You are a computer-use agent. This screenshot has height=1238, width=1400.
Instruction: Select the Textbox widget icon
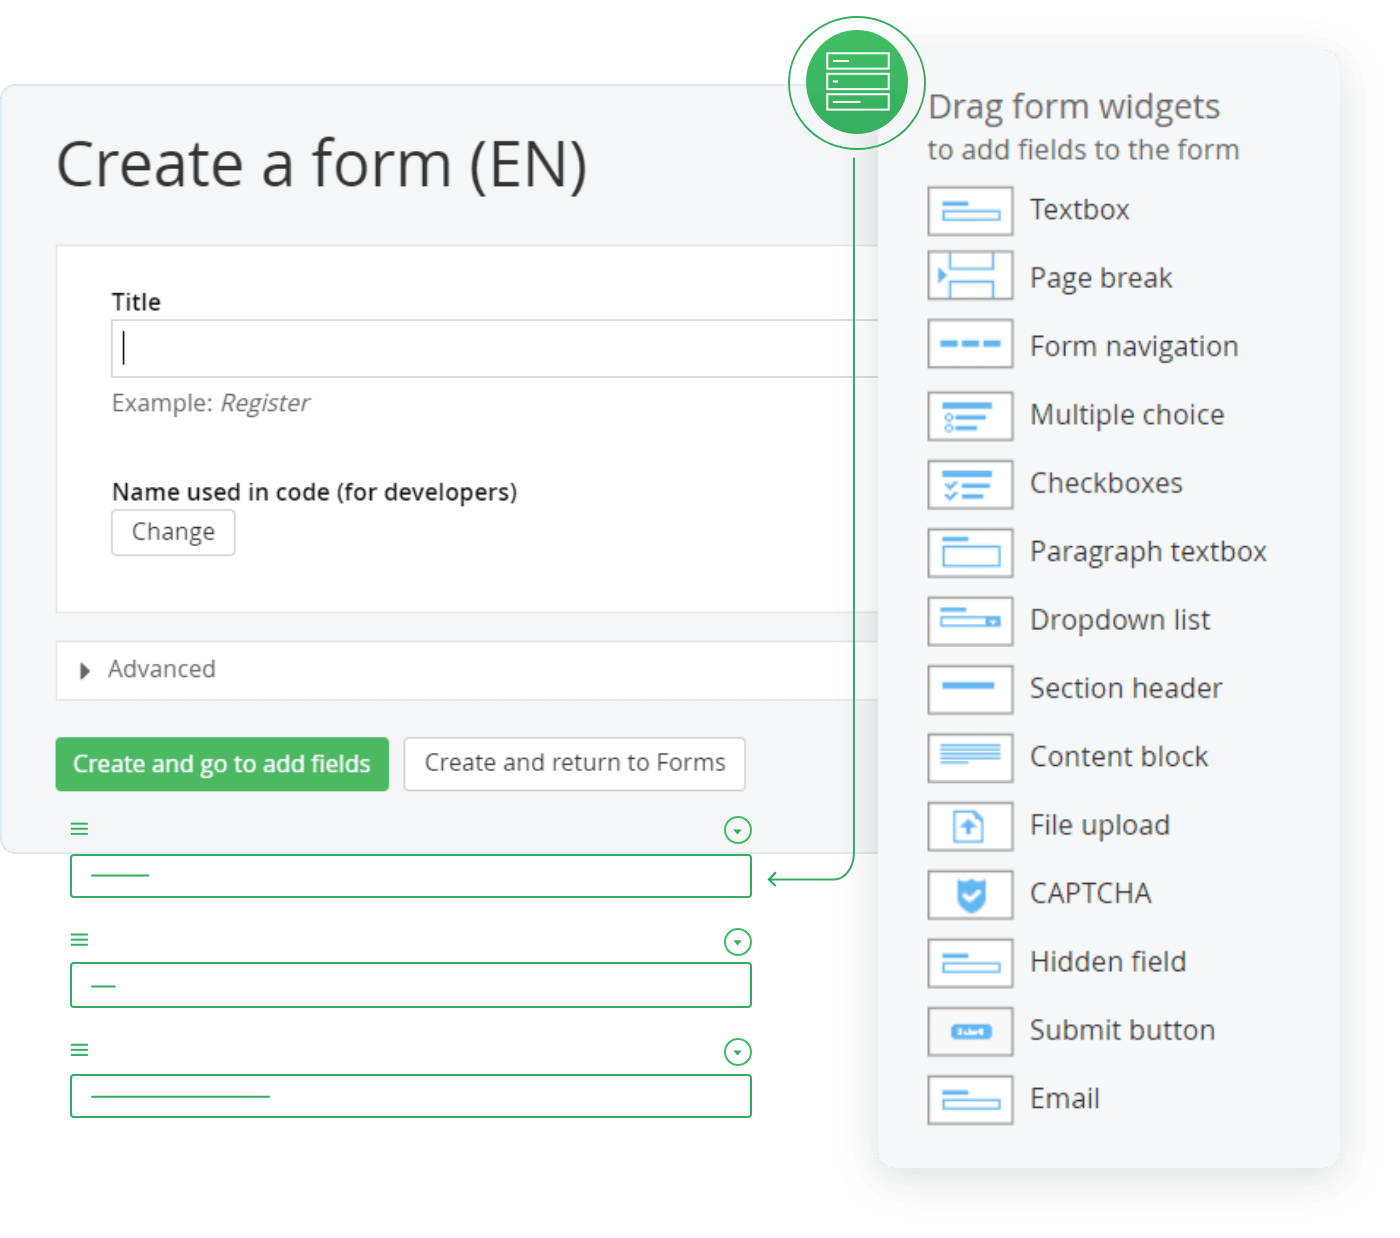(x=970, y=211)
